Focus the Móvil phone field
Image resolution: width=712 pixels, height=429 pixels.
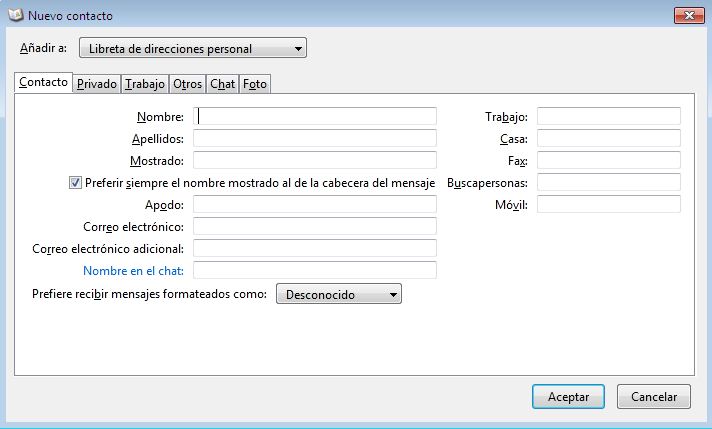609,204
